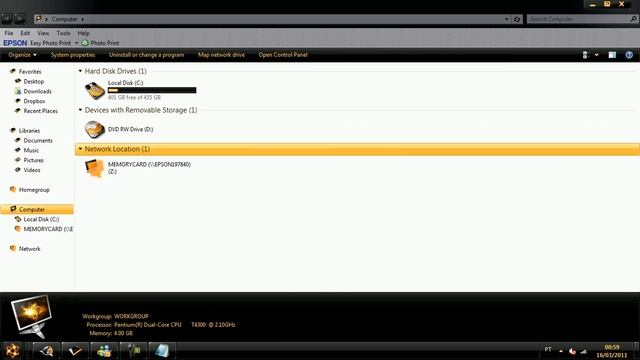Click the green Photo Print icon

(x=85, y=43)
